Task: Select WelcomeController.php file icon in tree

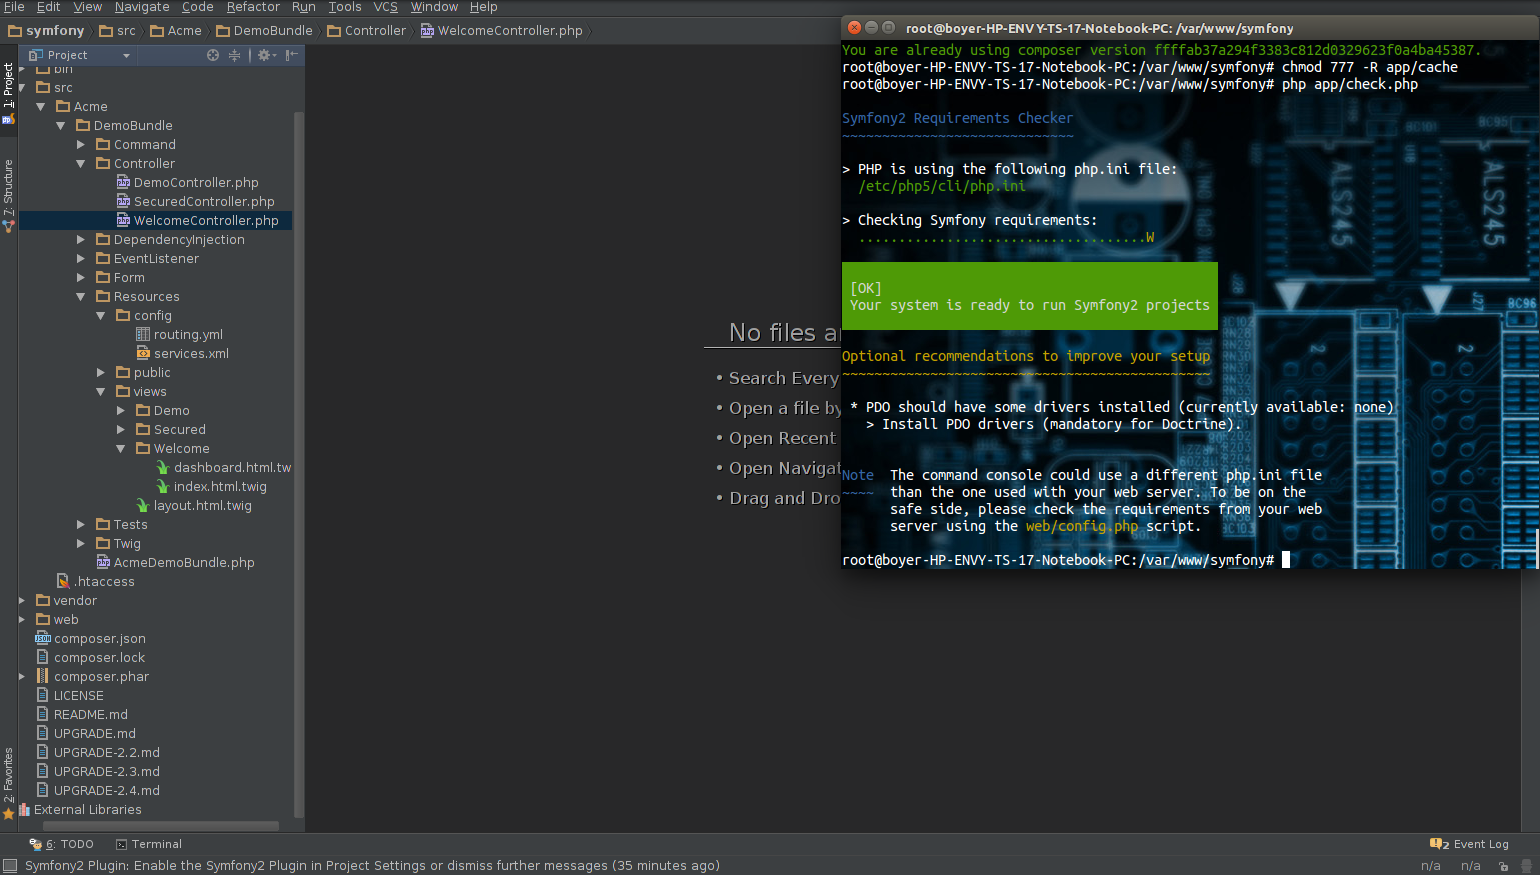Action: [123, 220]
